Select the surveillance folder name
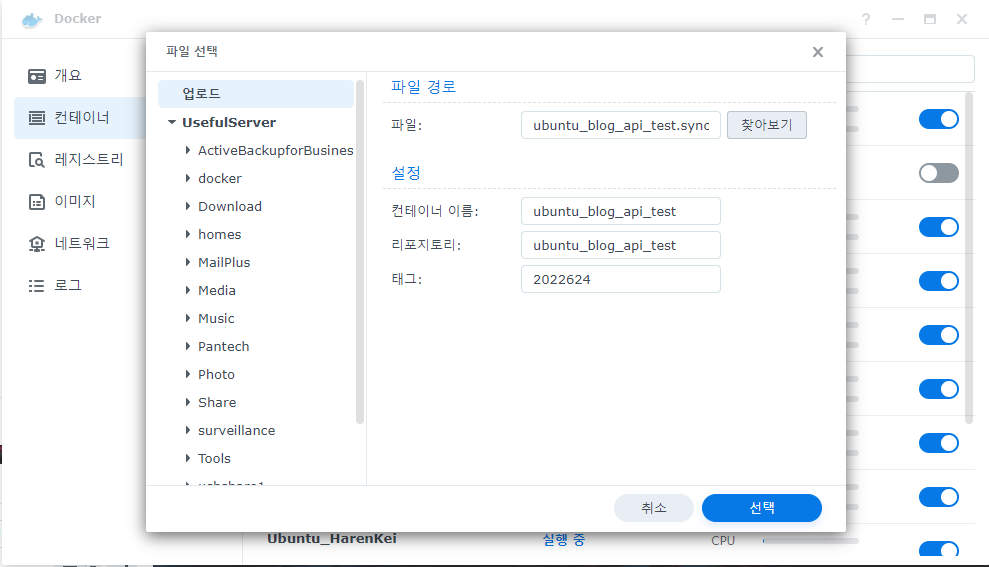Screen dimensions: 989x567 (x=237, y=430)
